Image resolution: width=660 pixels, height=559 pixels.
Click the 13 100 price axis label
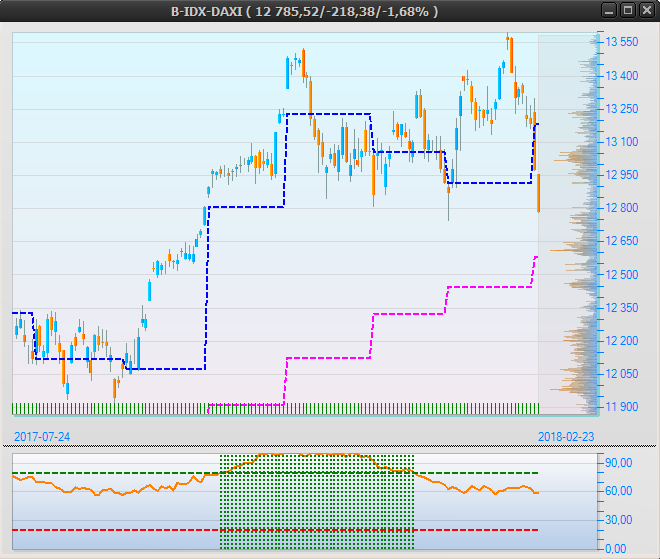(x=622, y=142)
